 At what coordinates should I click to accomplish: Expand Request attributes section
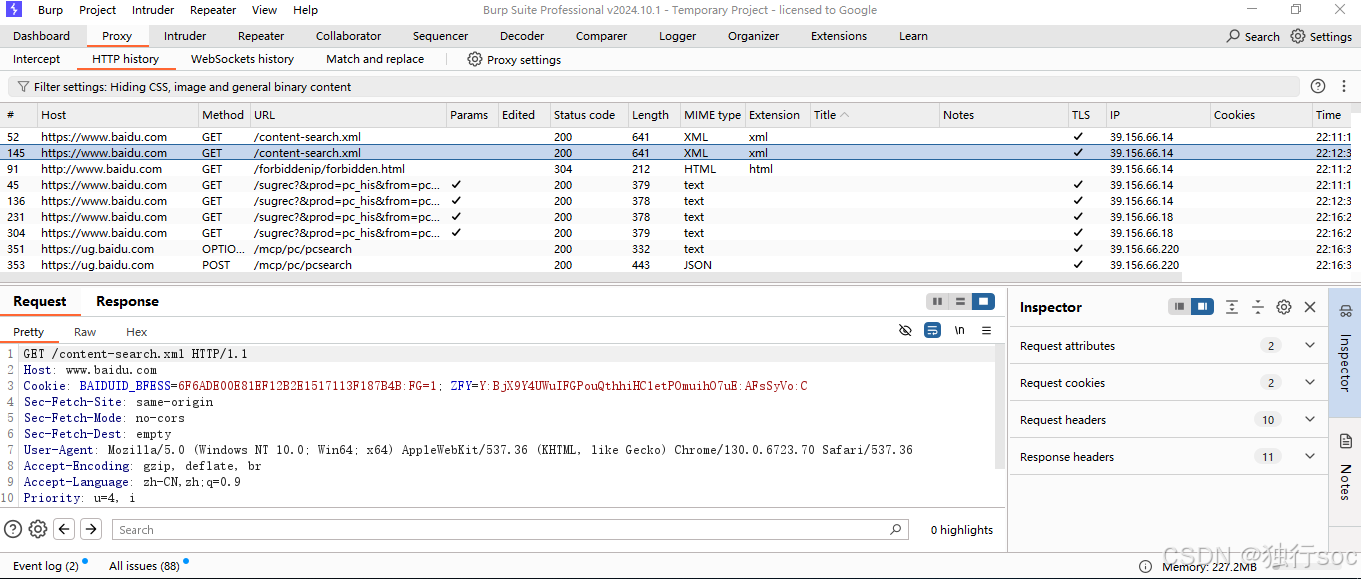(1310, 345)
